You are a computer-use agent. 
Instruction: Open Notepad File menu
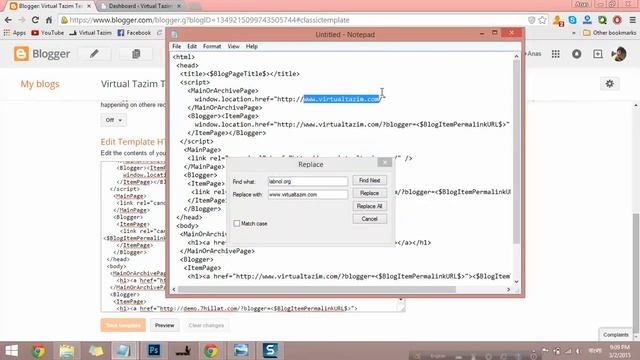pyautogui.click(x=176, y=47)
